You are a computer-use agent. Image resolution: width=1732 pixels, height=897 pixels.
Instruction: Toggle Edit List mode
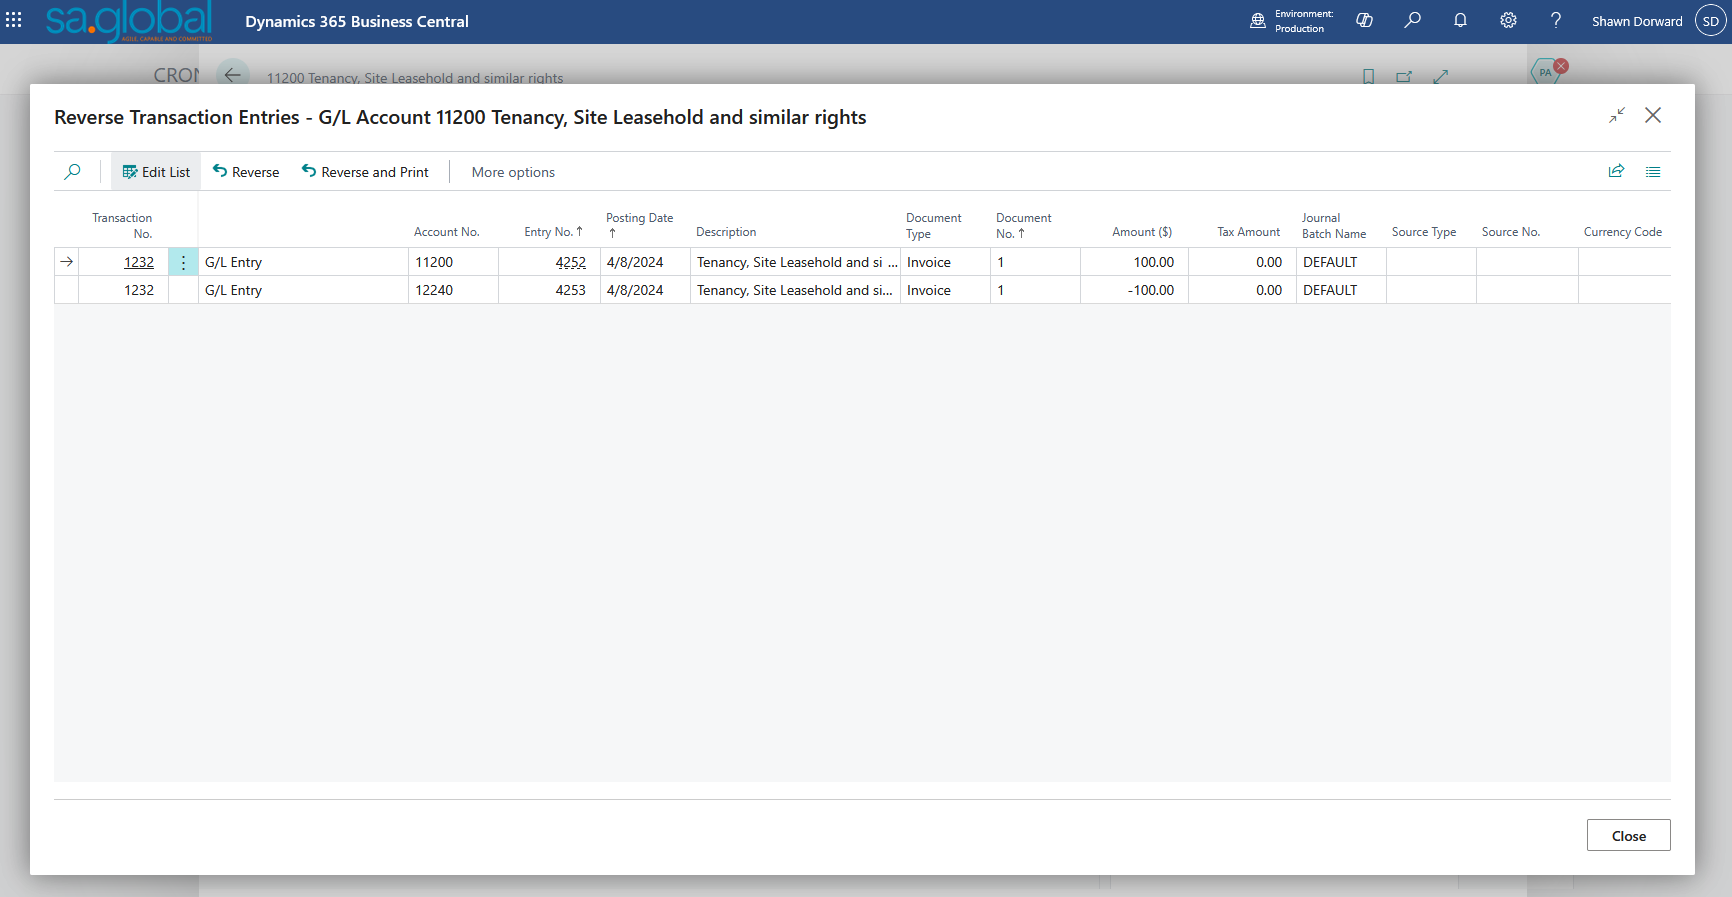coord(156,172)
